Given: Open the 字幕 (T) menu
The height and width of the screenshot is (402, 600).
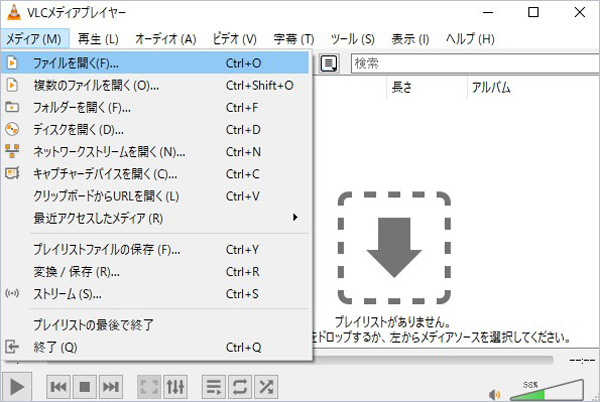Looking at the screenshot, I should 294,39.
